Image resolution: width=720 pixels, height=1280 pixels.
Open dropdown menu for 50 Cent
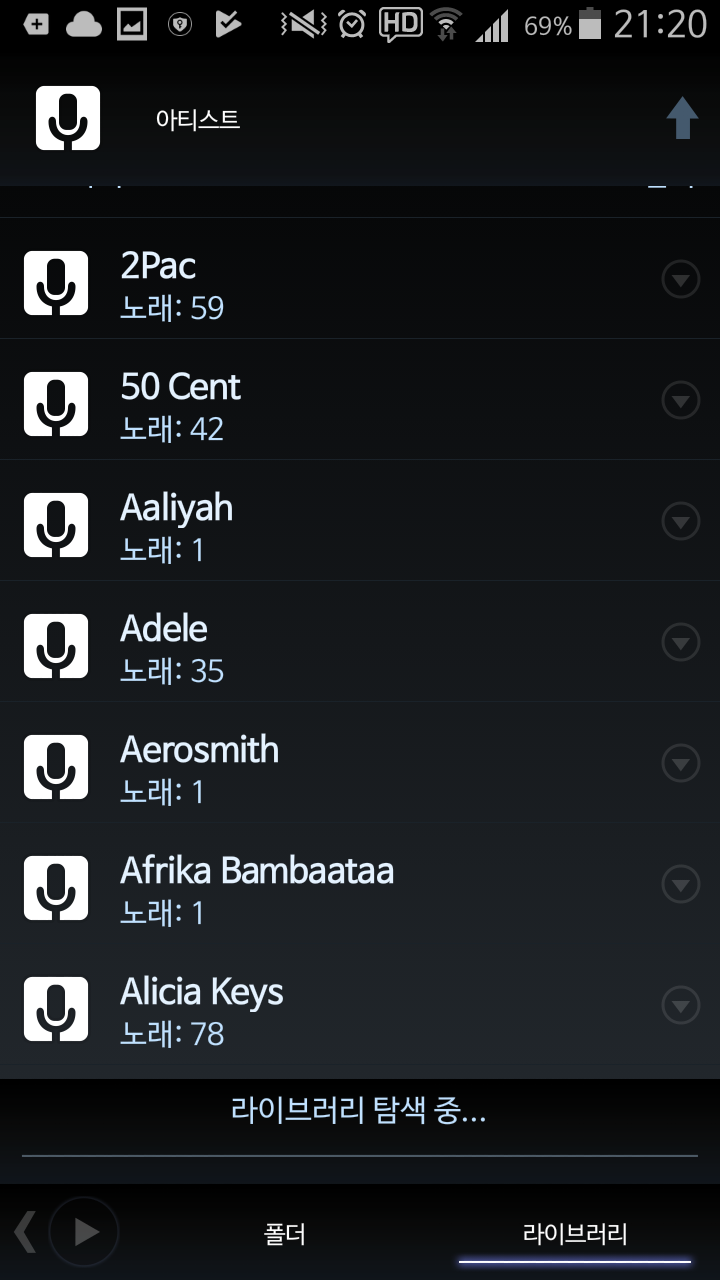coord(681,402)
